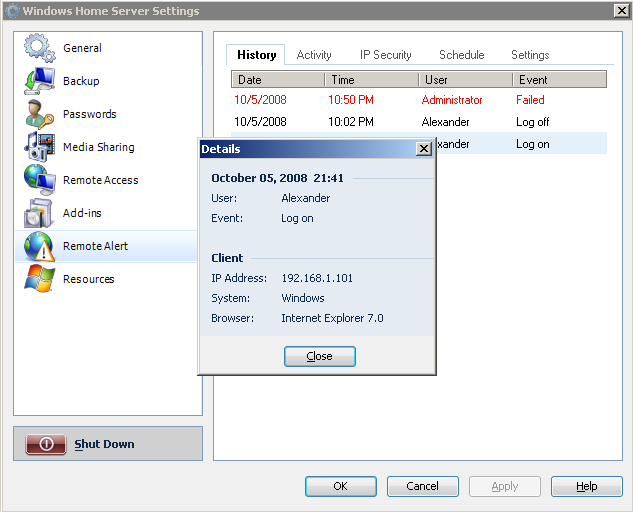Click the red Failed event cell

(x=530, y=100)
